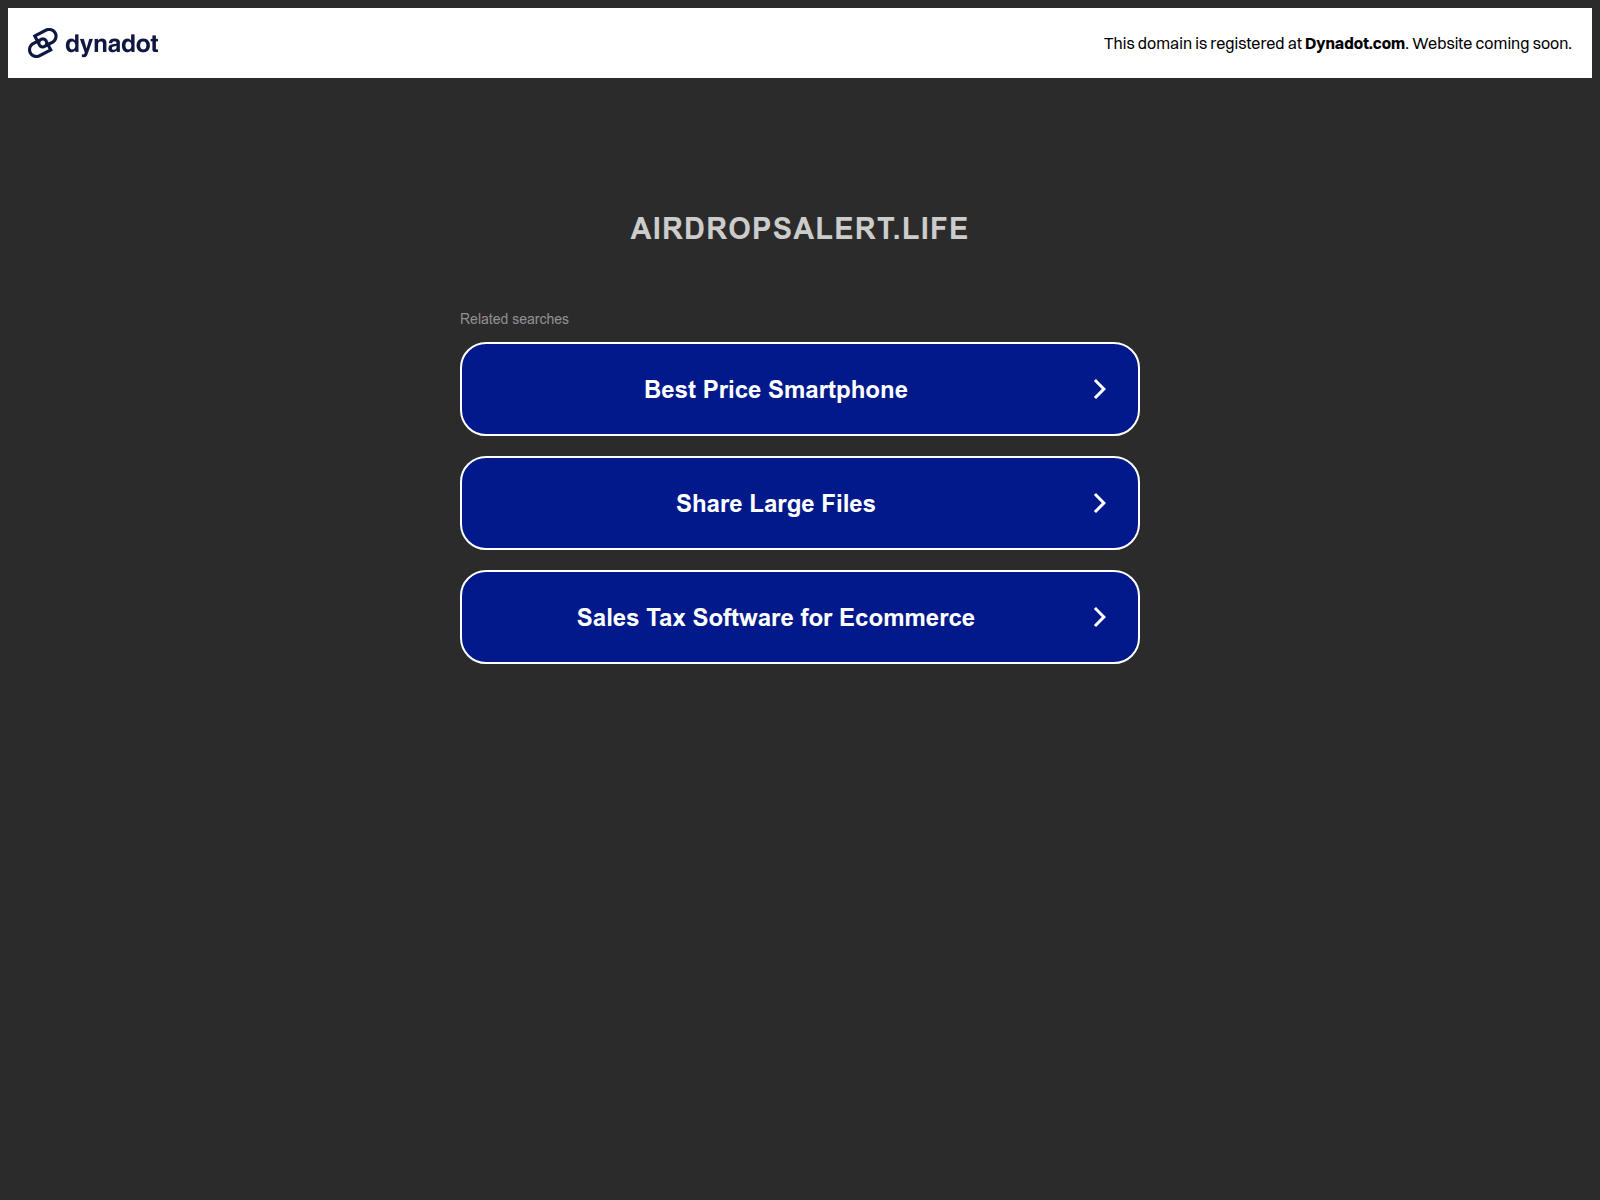Click the empty middle of the white header bar
This screenshot has width=1600, height=1200.
point(640,44)
